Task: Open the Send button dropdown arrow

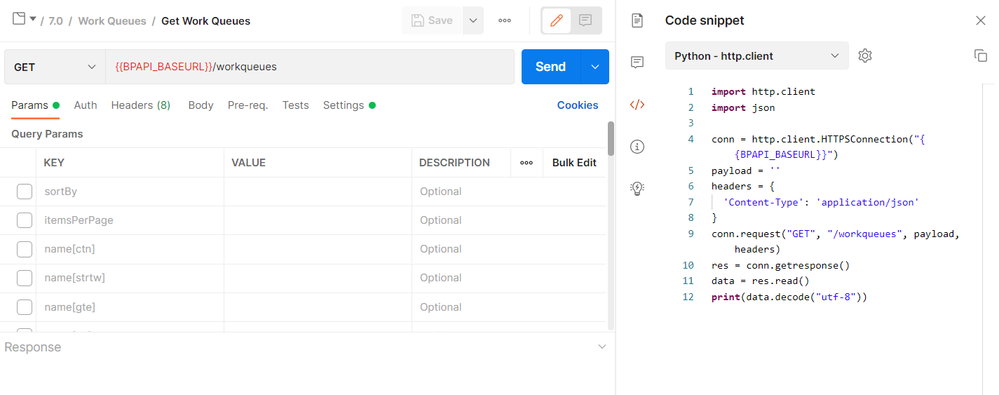Action: 595,67
